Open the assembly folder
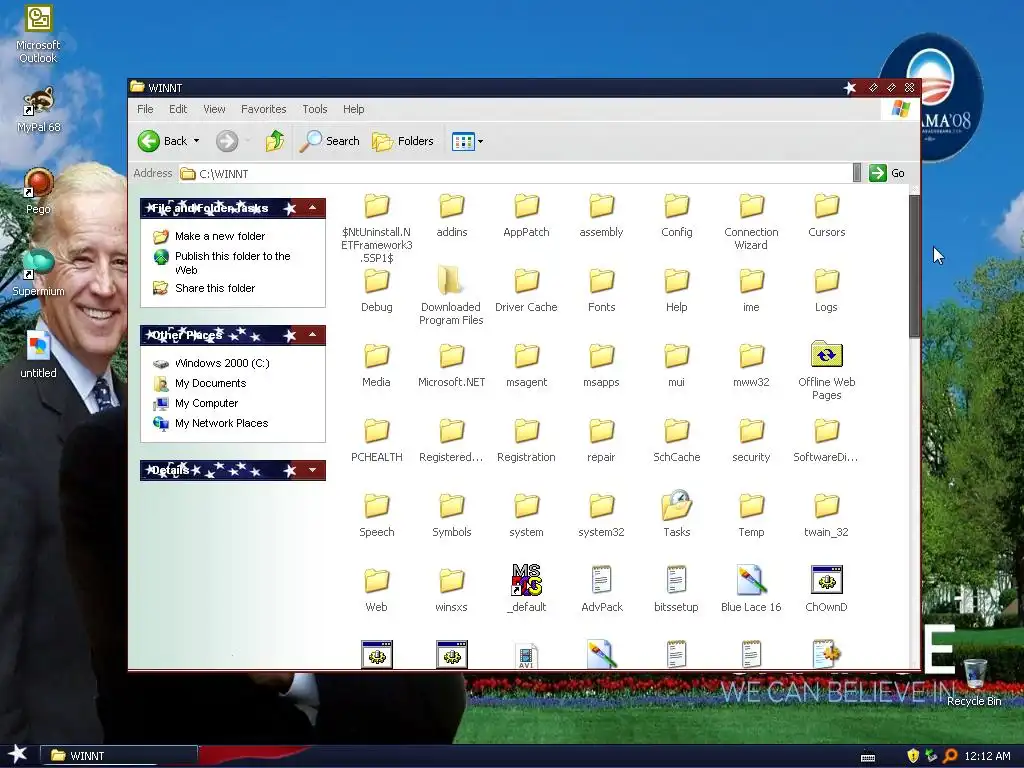 pos(601,216)
